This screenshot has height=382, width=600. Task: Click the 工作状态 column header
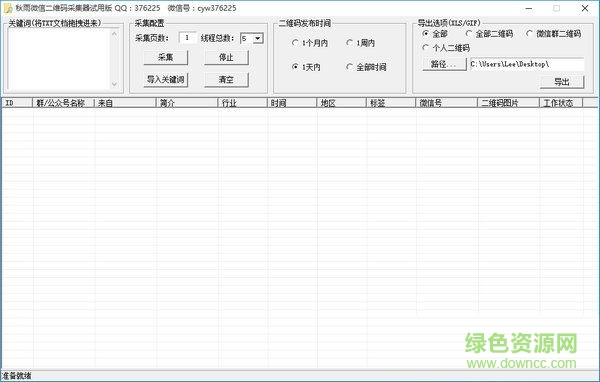(x=561, y=103)
